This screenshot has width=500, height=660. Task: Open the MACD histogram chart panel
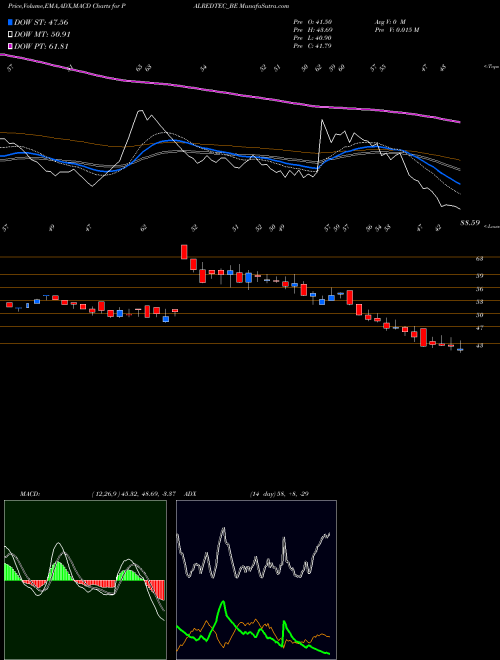(x=85, y=580)
